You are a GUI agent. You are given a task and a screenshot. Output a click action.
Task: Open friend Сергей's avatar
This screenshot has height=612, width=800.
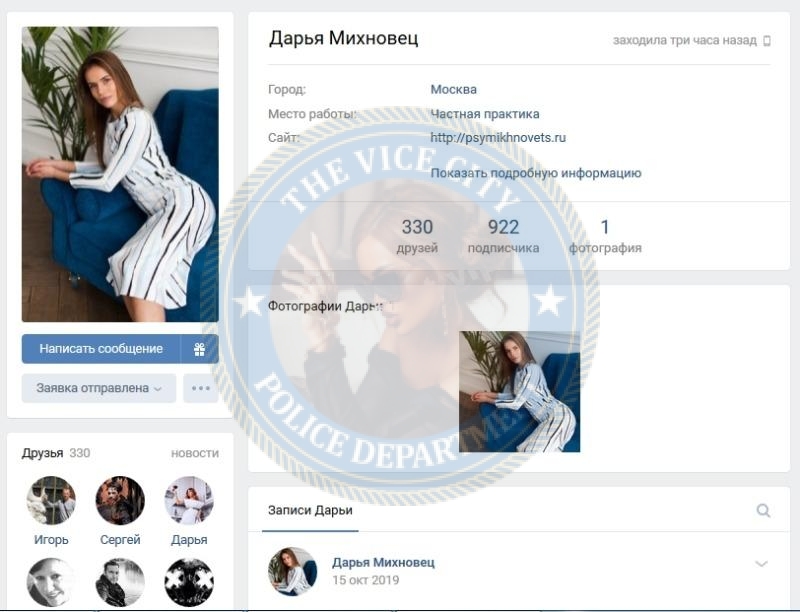[120, 500]
